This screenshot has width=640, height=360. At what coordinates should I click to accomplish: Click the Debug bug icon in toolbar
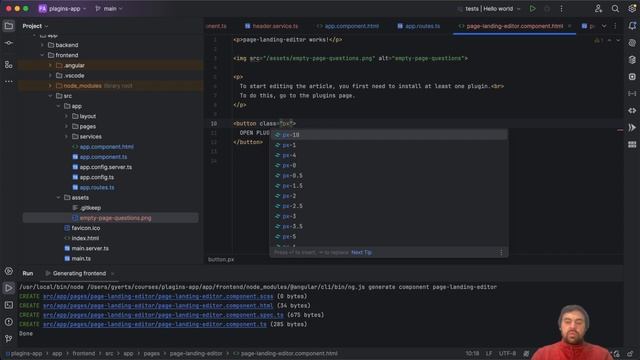(547, 9)
